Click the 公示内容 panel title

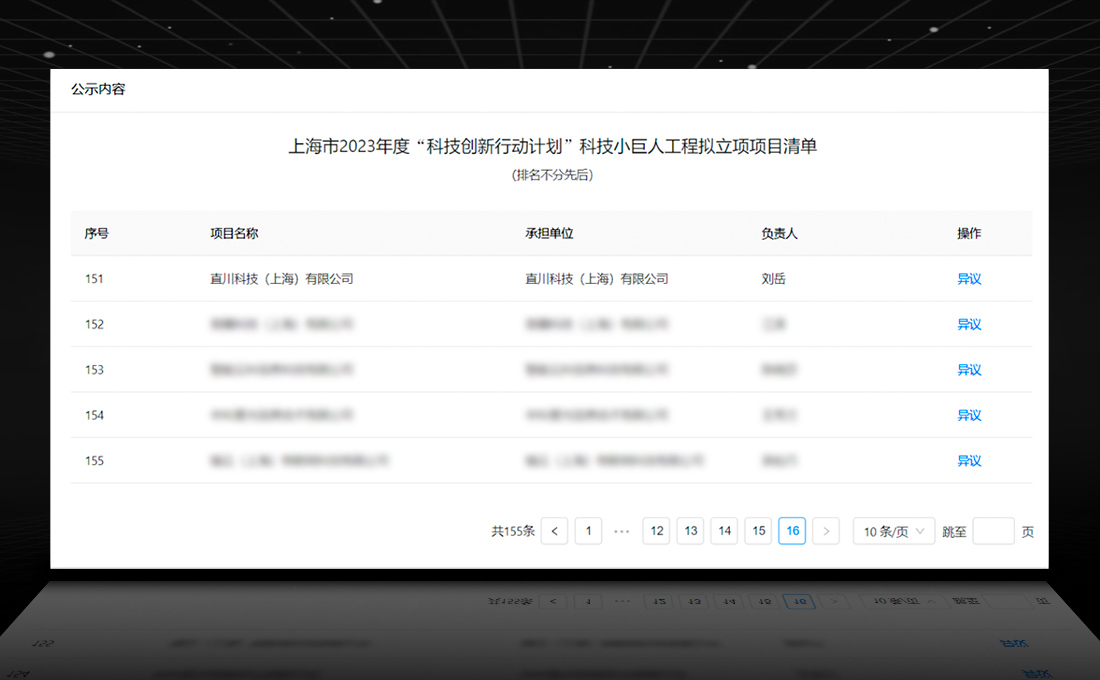coord(98,89)
